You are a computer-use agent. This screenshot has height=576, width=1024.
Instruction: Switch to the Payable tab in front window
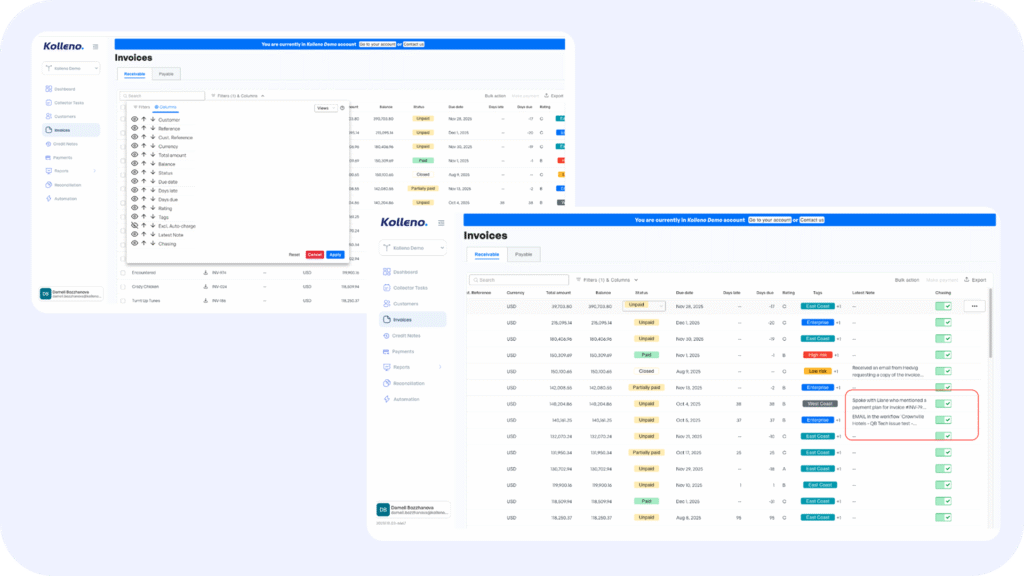point(523,255)
